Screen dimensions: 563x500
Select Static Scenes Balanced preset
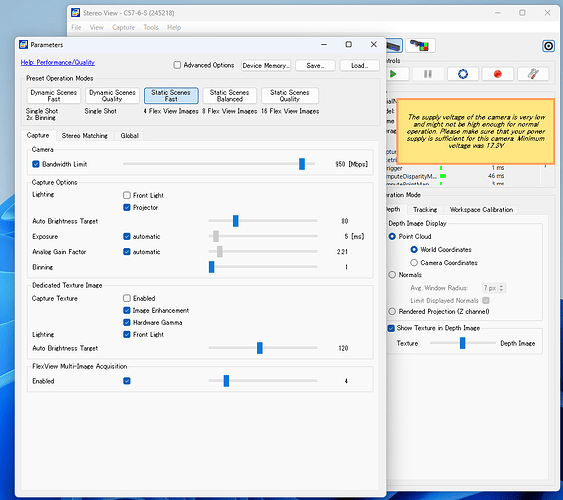click(230, 96)
